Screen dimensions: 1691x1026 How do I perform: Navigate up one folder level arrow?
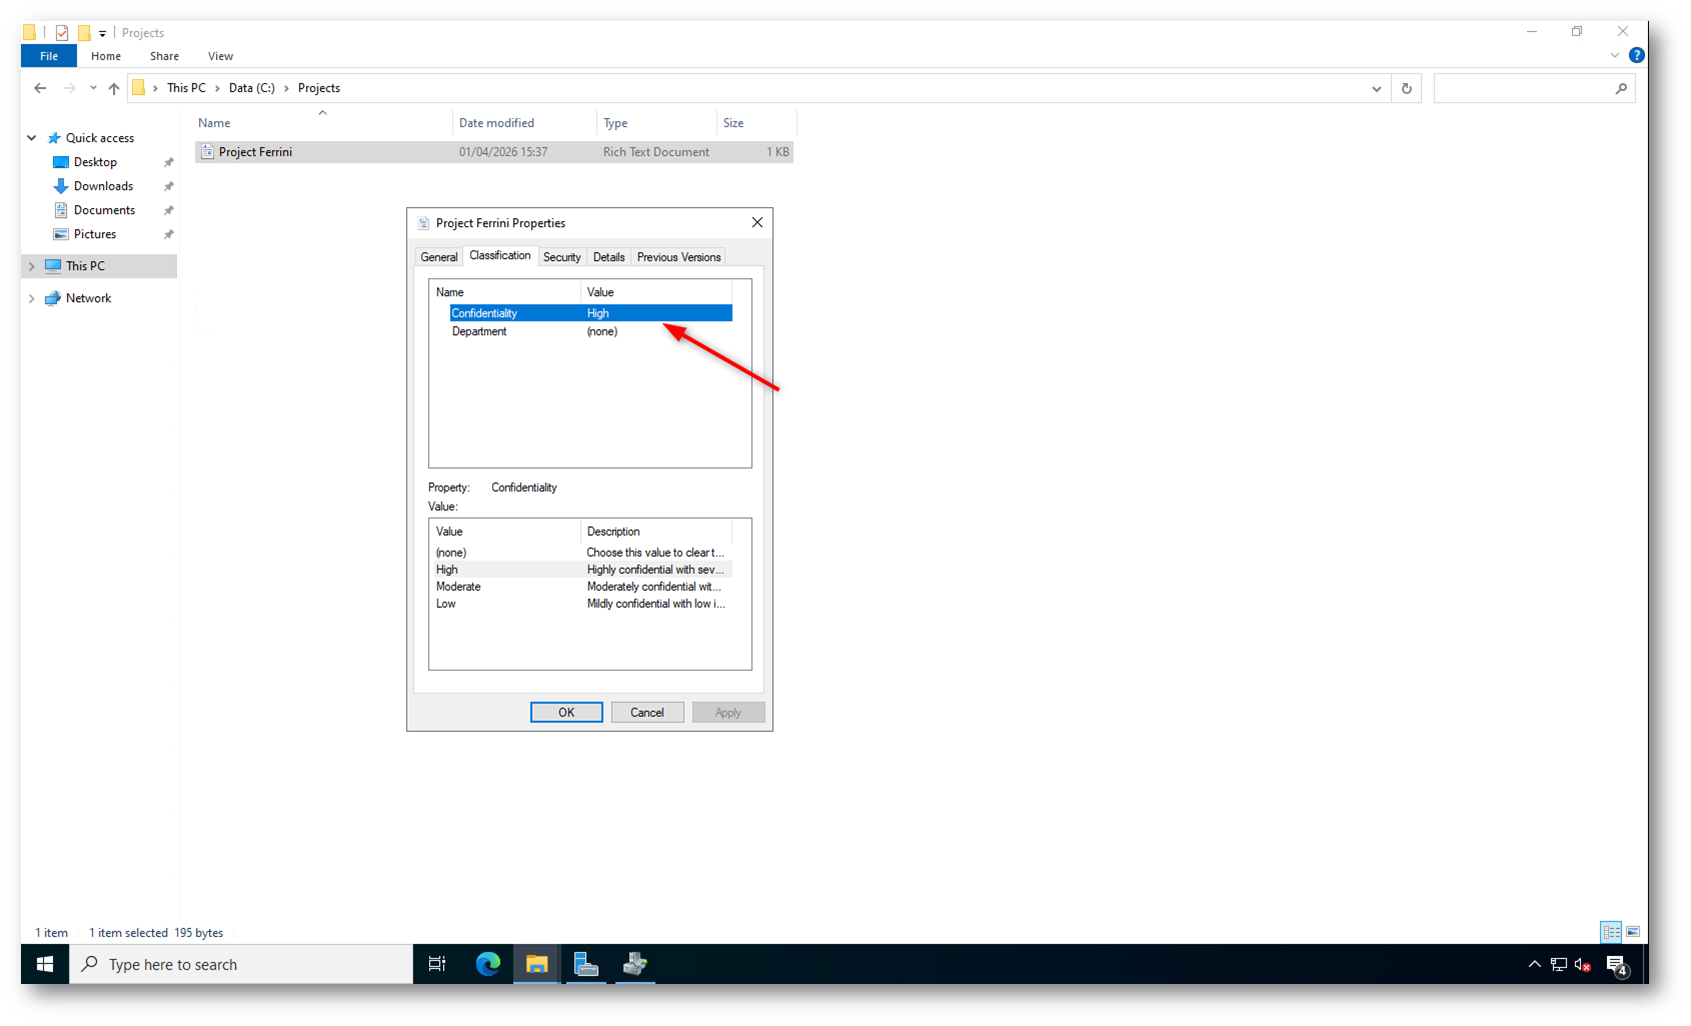114,88
